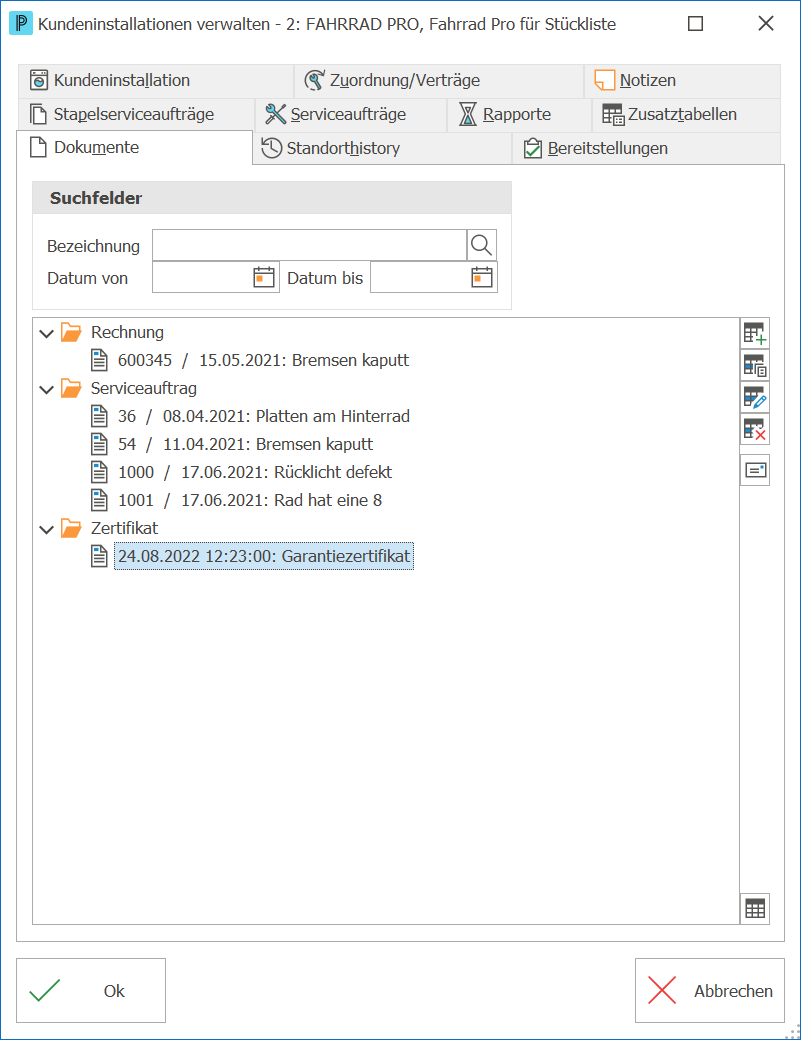Collapse the Rechnung tree node
801x1040 pixels.
pyautogui.click(x=46, y=333)
